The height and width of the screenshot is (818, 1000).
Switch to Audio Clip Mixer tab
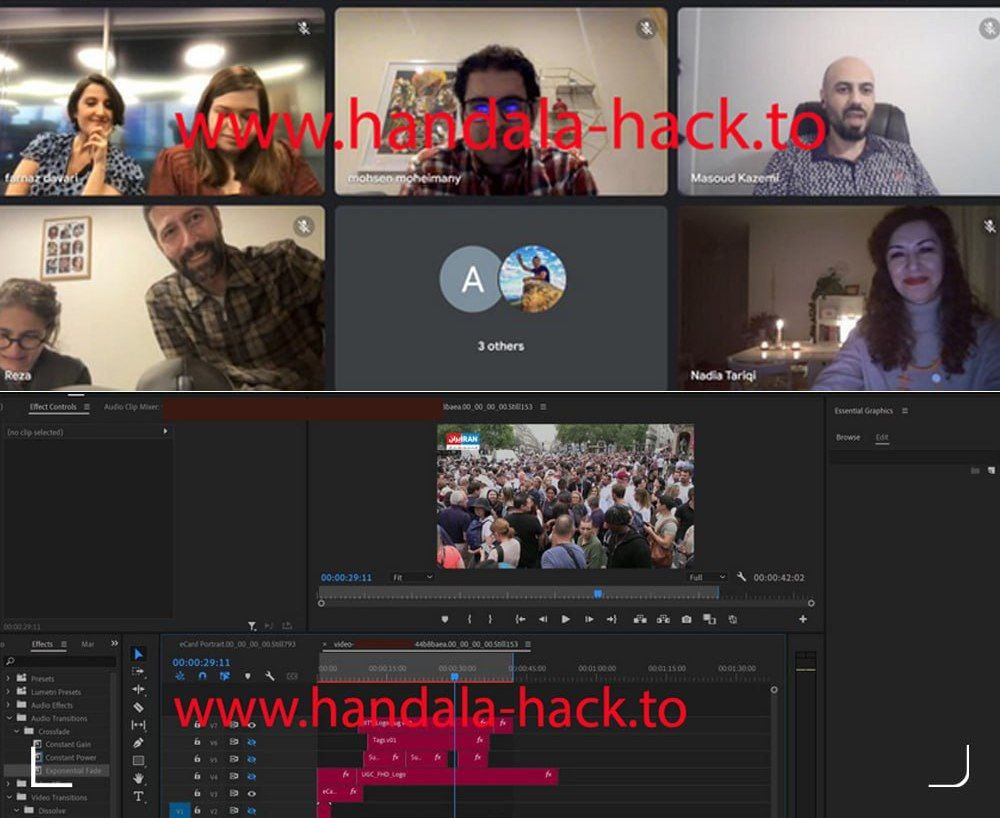[131, 407]
